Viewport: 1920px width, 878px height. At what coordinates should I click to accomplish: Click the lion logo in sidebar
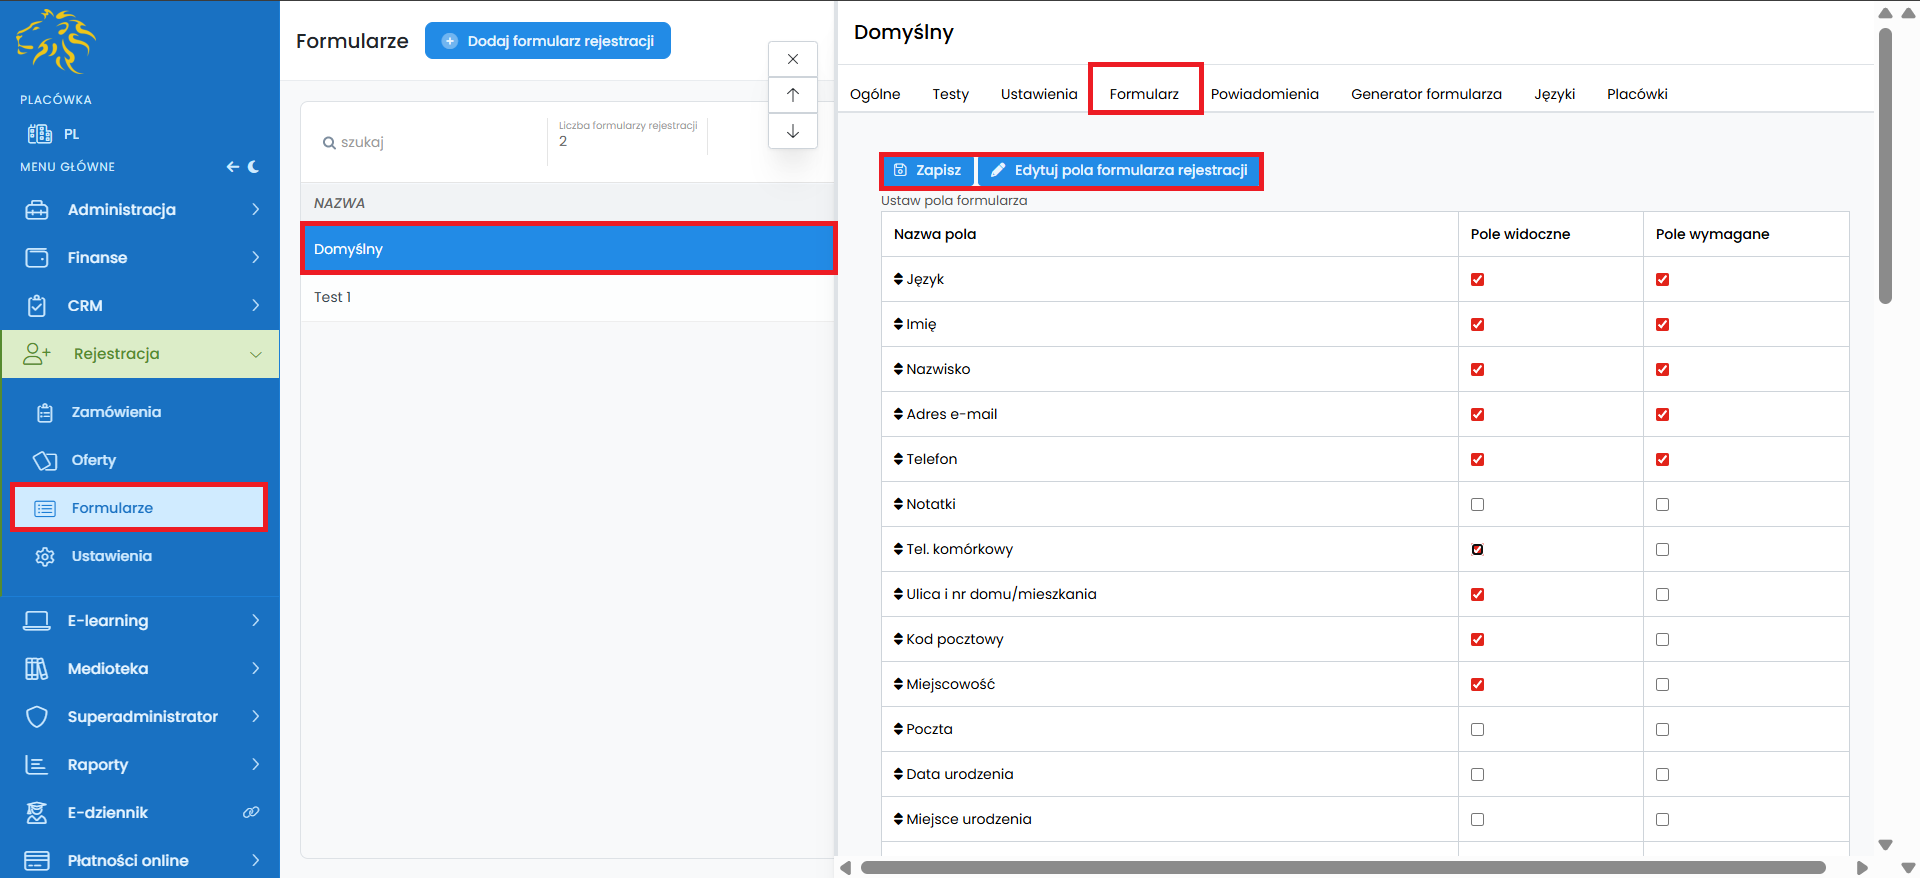click(x=56, y=42)
